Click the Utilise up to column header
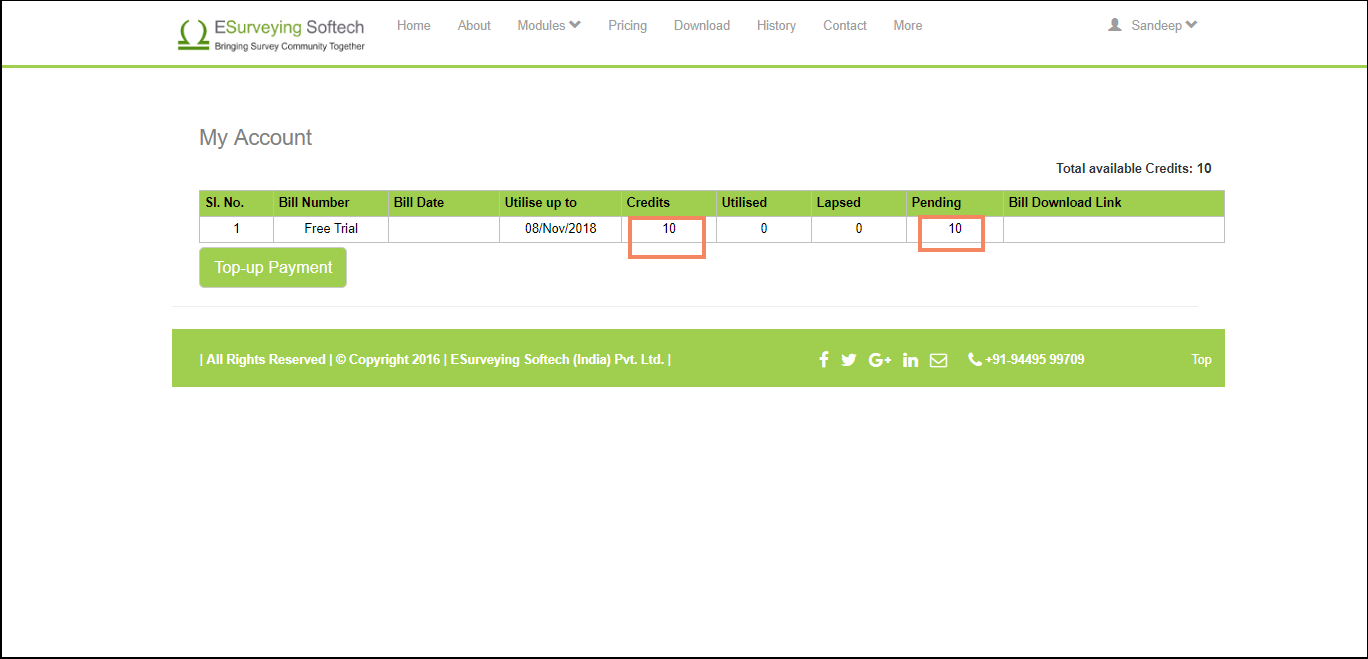1368x659 pixels. [x=561, y=203]
